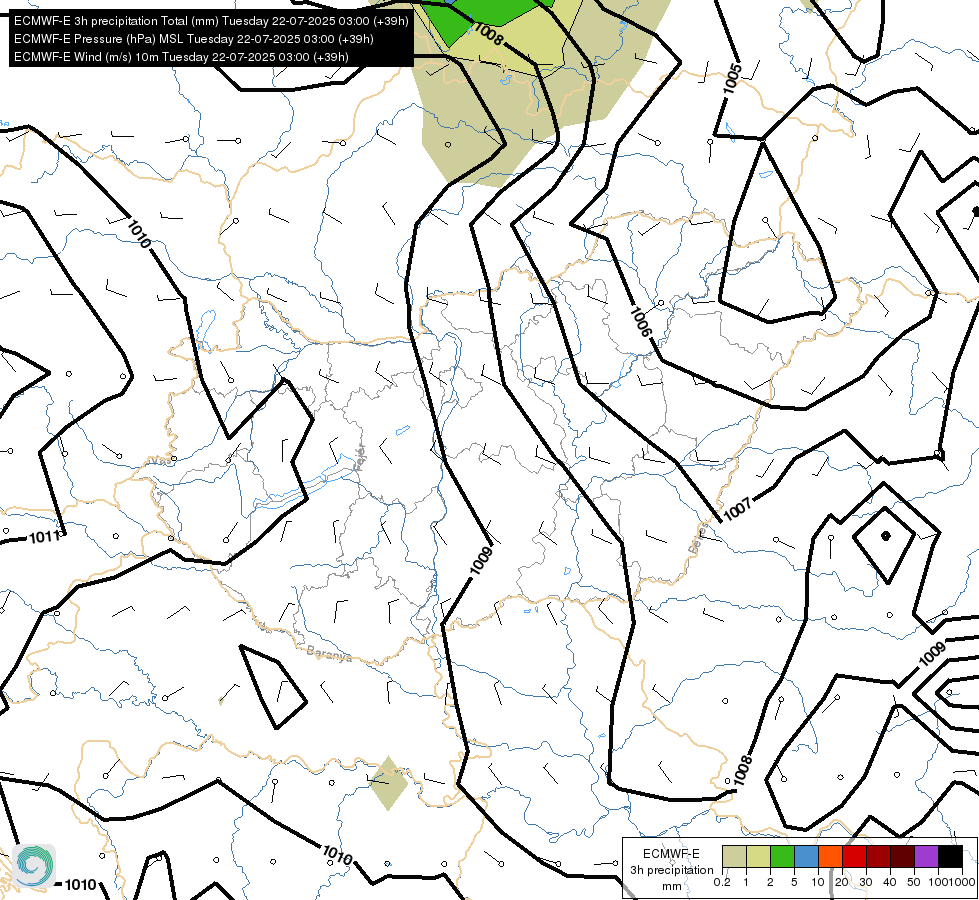The width and height of the screenshot is (979, 900).
Task: Select the green 2–5 mm legend swatch
Action: [x=782, y=856]
